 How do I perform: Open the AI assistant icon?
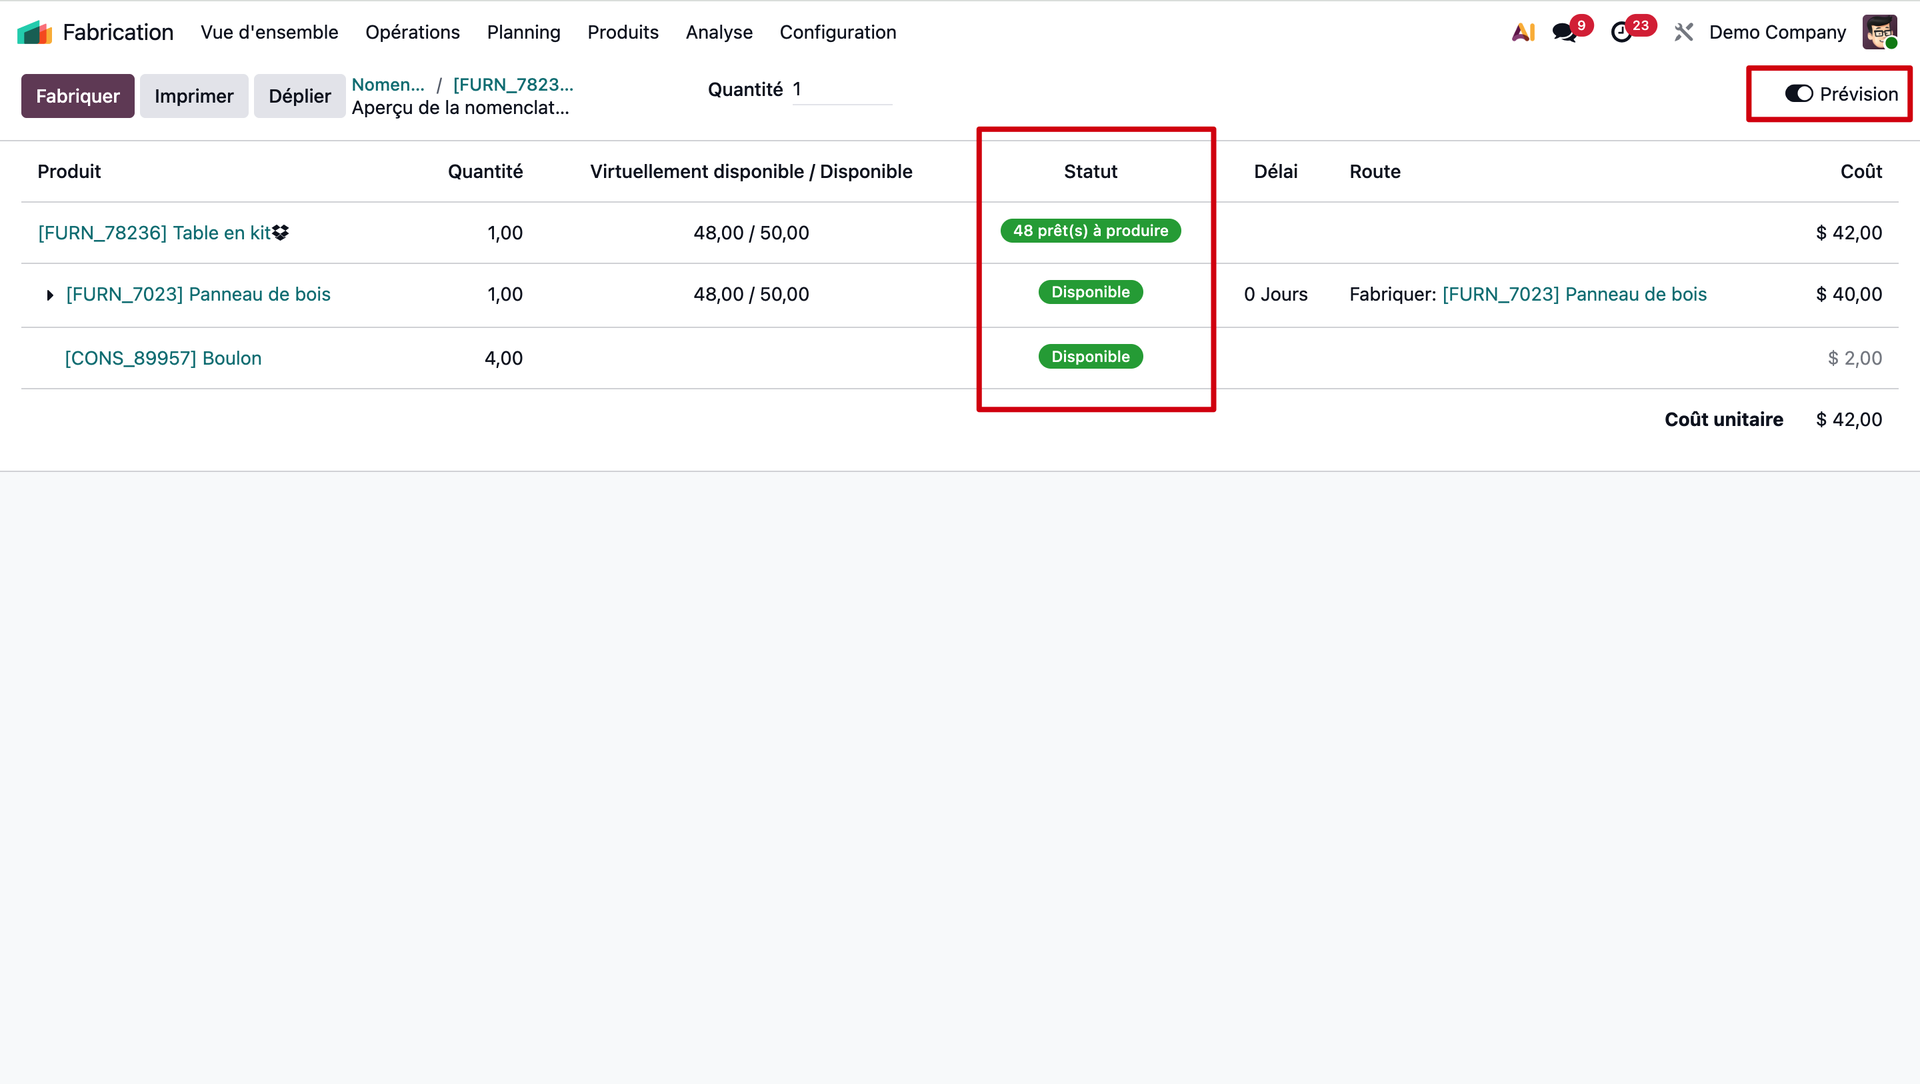click(x=1523, y=32)
